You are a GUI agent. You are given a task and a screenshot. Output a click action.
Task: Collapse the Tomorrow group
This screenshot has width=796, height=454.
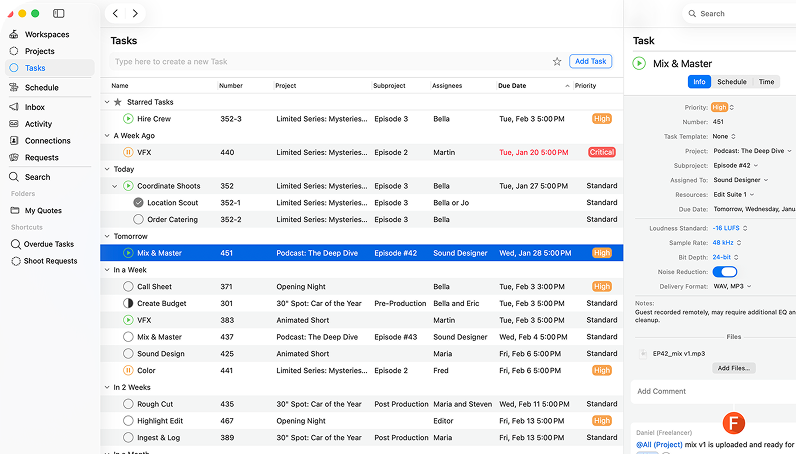click(107, 236)
